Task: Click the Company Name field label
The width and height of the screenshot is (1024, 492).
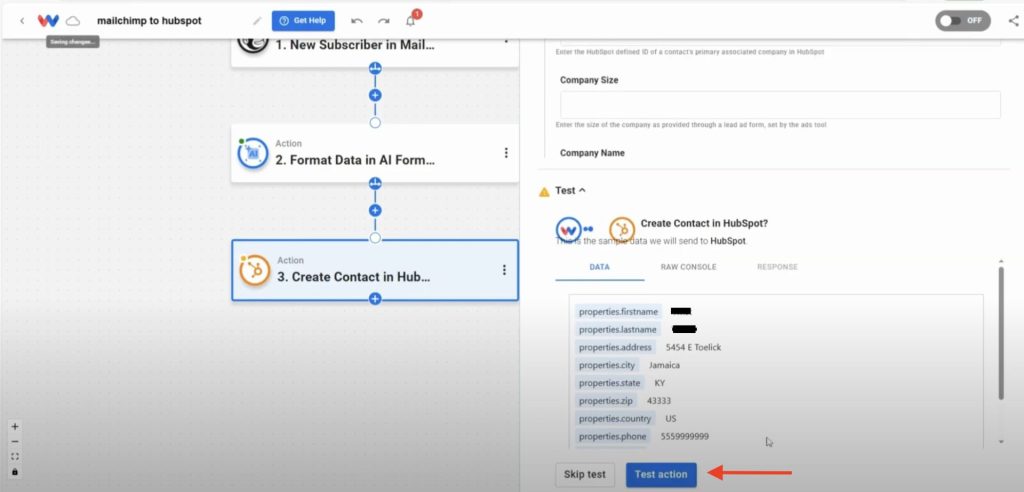Action: click(592, 153)
